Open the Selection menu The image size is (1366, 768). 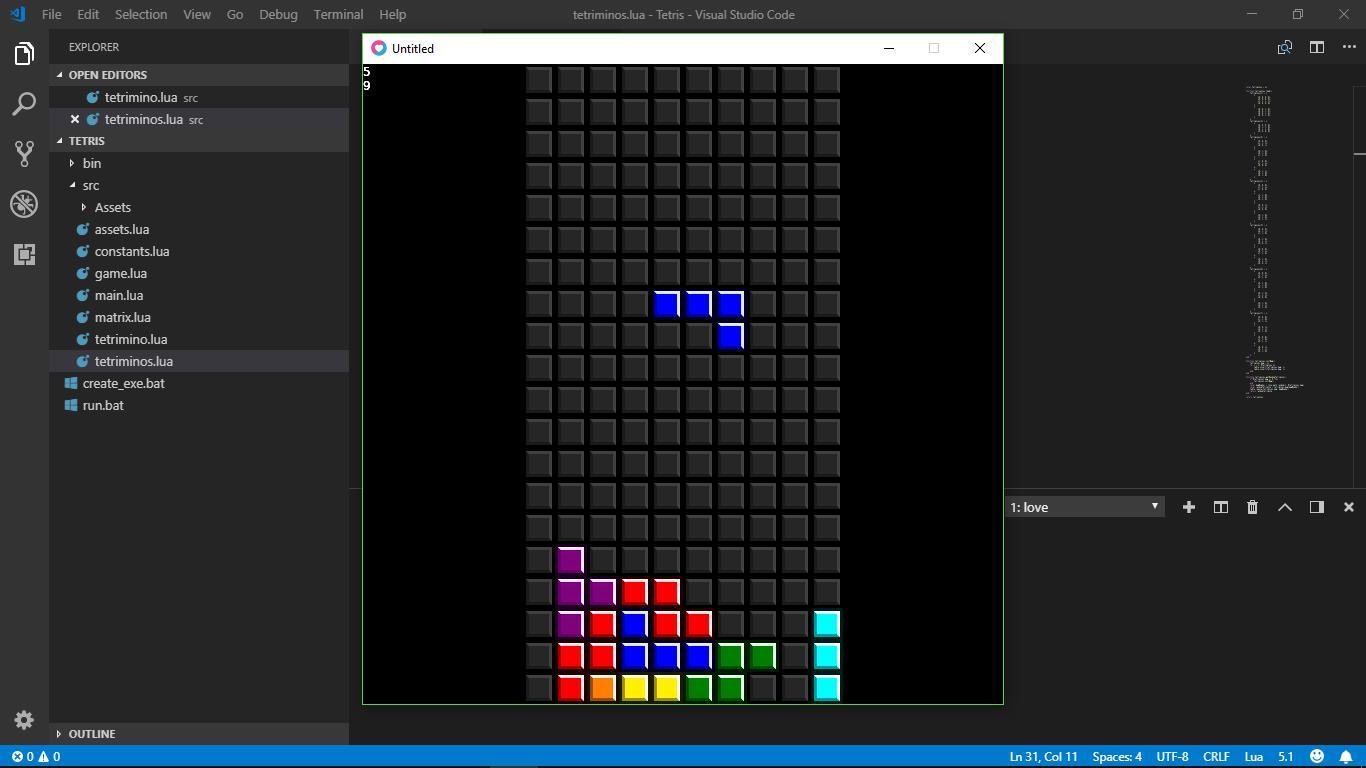click(141, 14)
